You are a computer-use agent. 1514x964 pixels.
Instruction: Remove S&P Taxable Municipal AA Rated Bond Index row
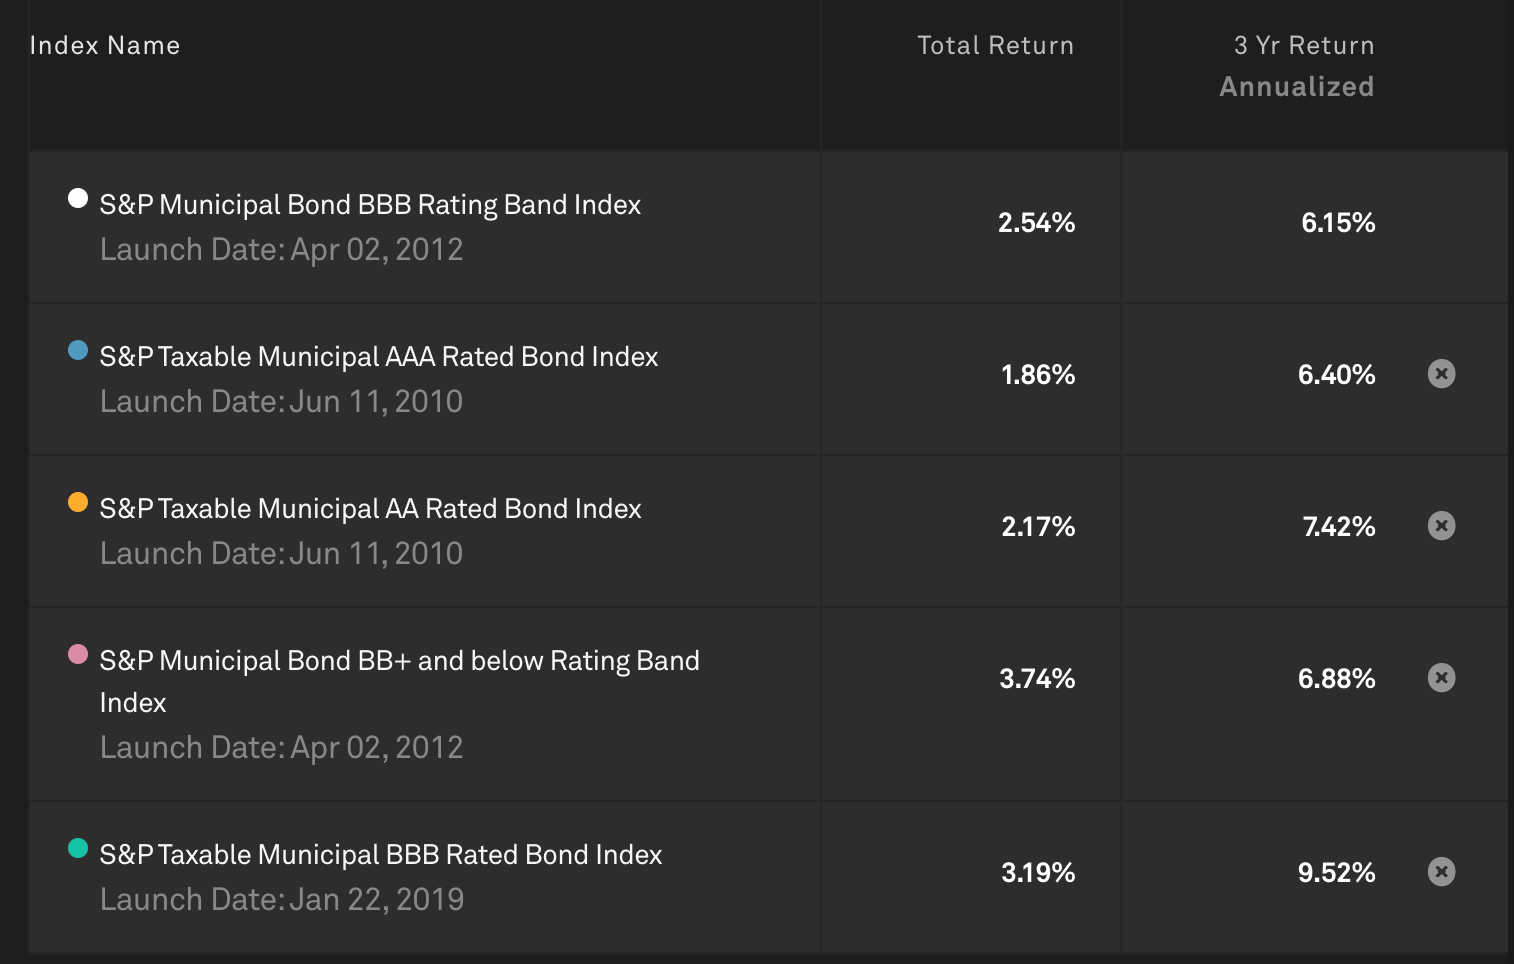pos(1441,526)
